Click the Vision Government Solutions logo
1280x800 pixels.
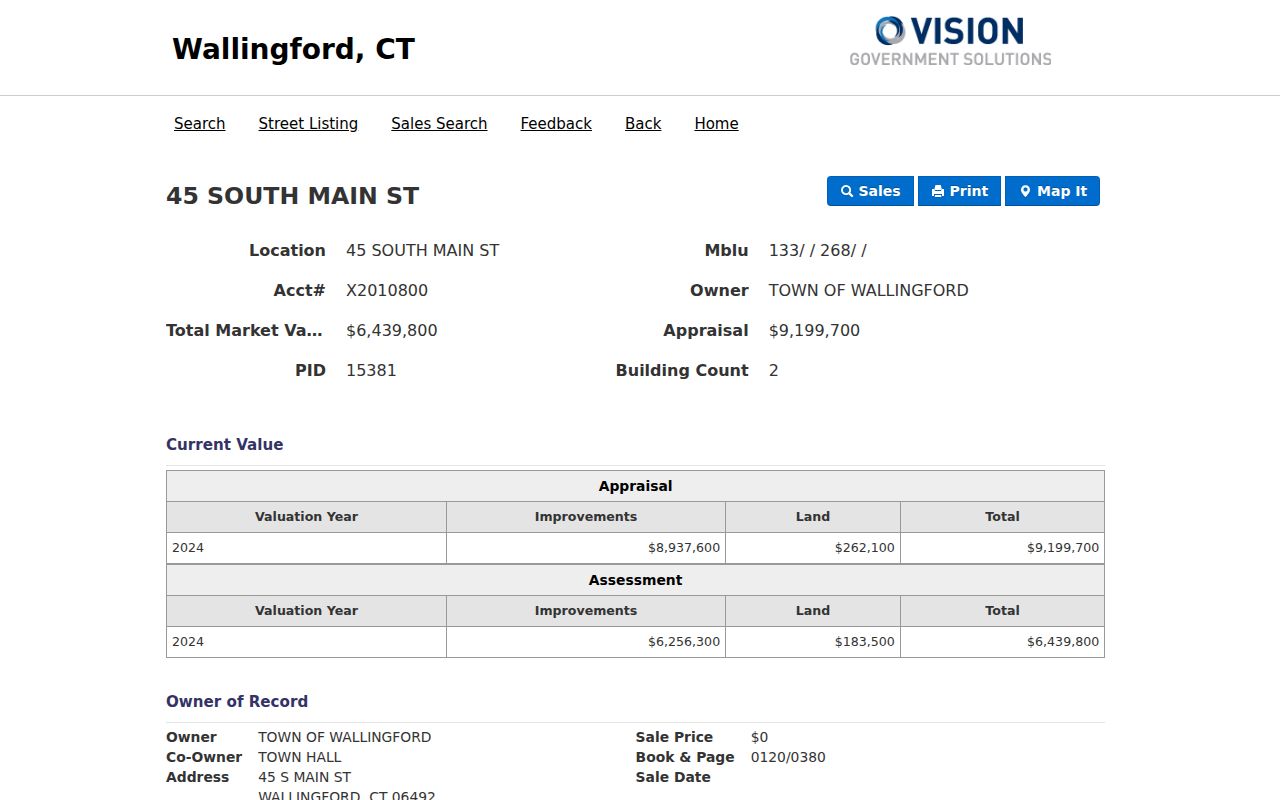(x=950, y=41)
